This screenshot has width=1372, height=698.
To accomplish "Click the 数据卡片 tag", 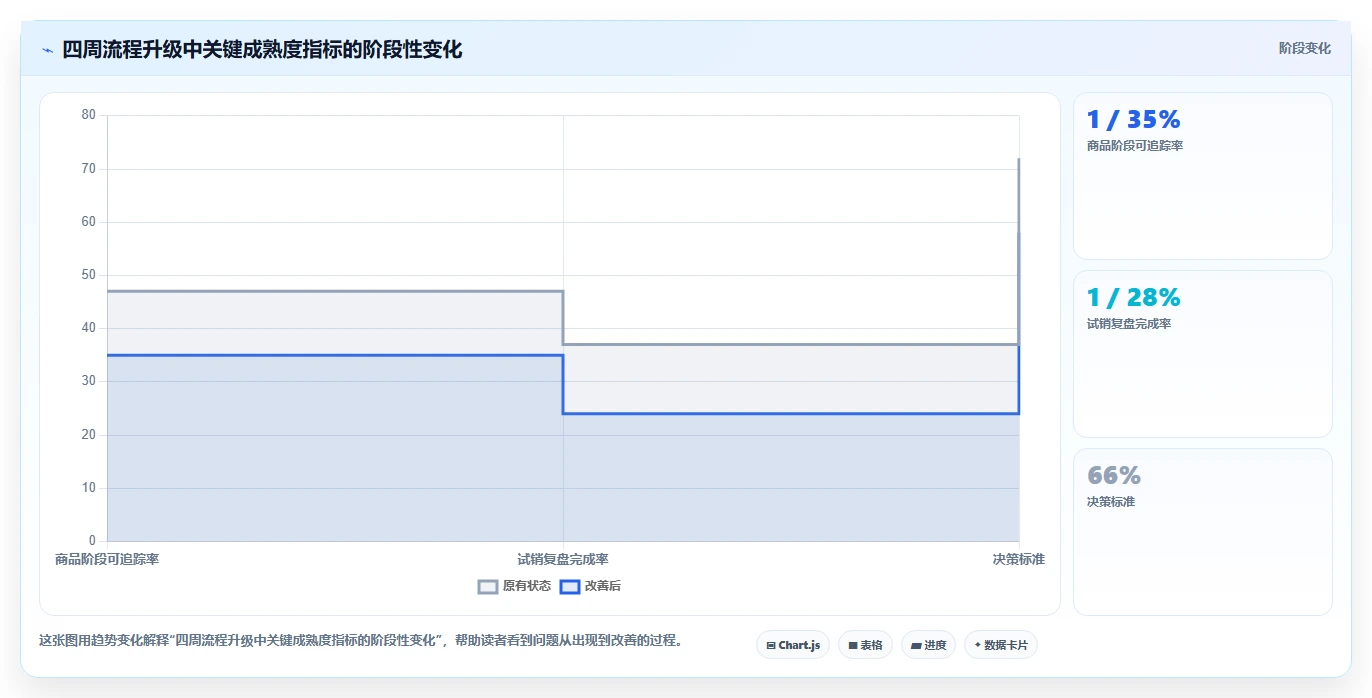I will click(x=1001, y=645).
